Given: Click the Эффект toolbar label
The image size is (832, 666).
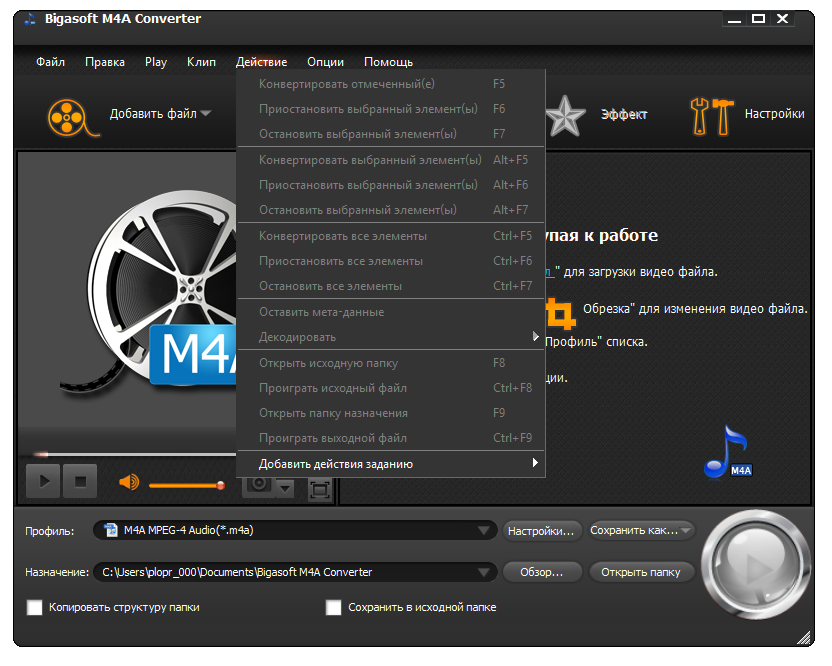Looking at the screenshot, I should 624,114.
